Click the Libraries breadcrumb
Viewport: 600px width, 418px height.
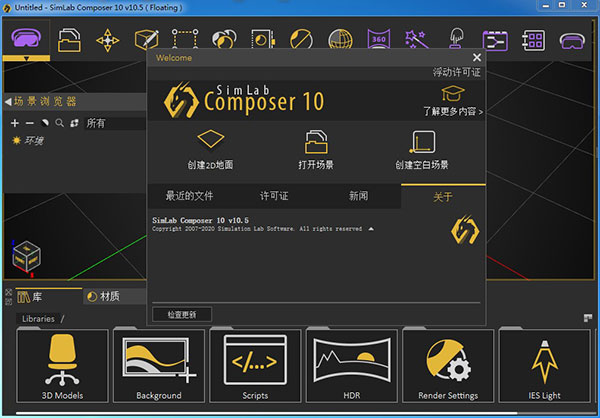tap(38, 318)
